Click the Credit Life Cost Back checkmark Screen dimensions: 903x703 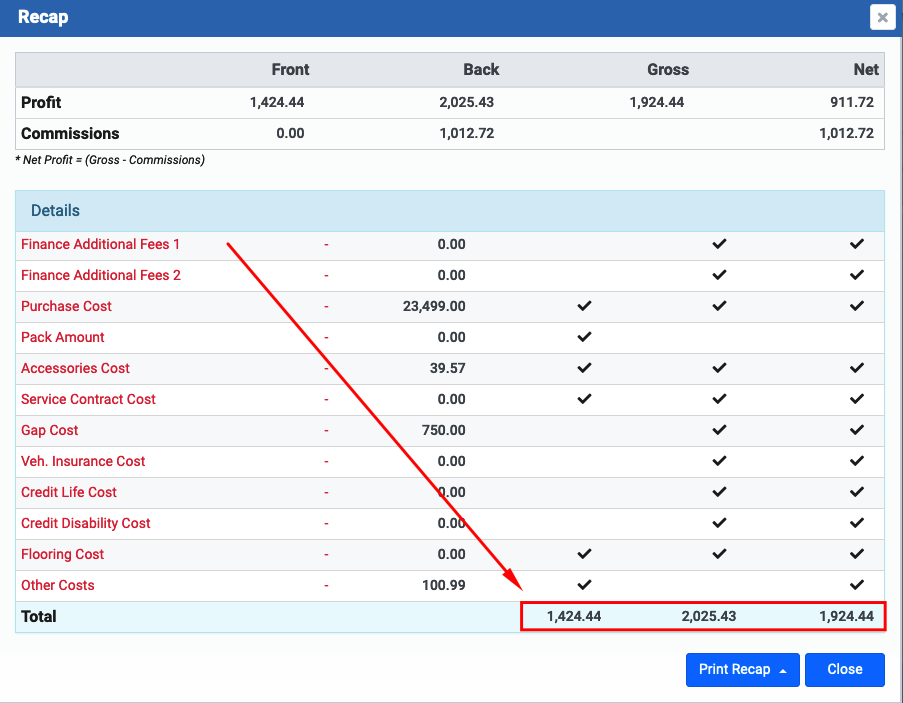[x=719, y=492]
